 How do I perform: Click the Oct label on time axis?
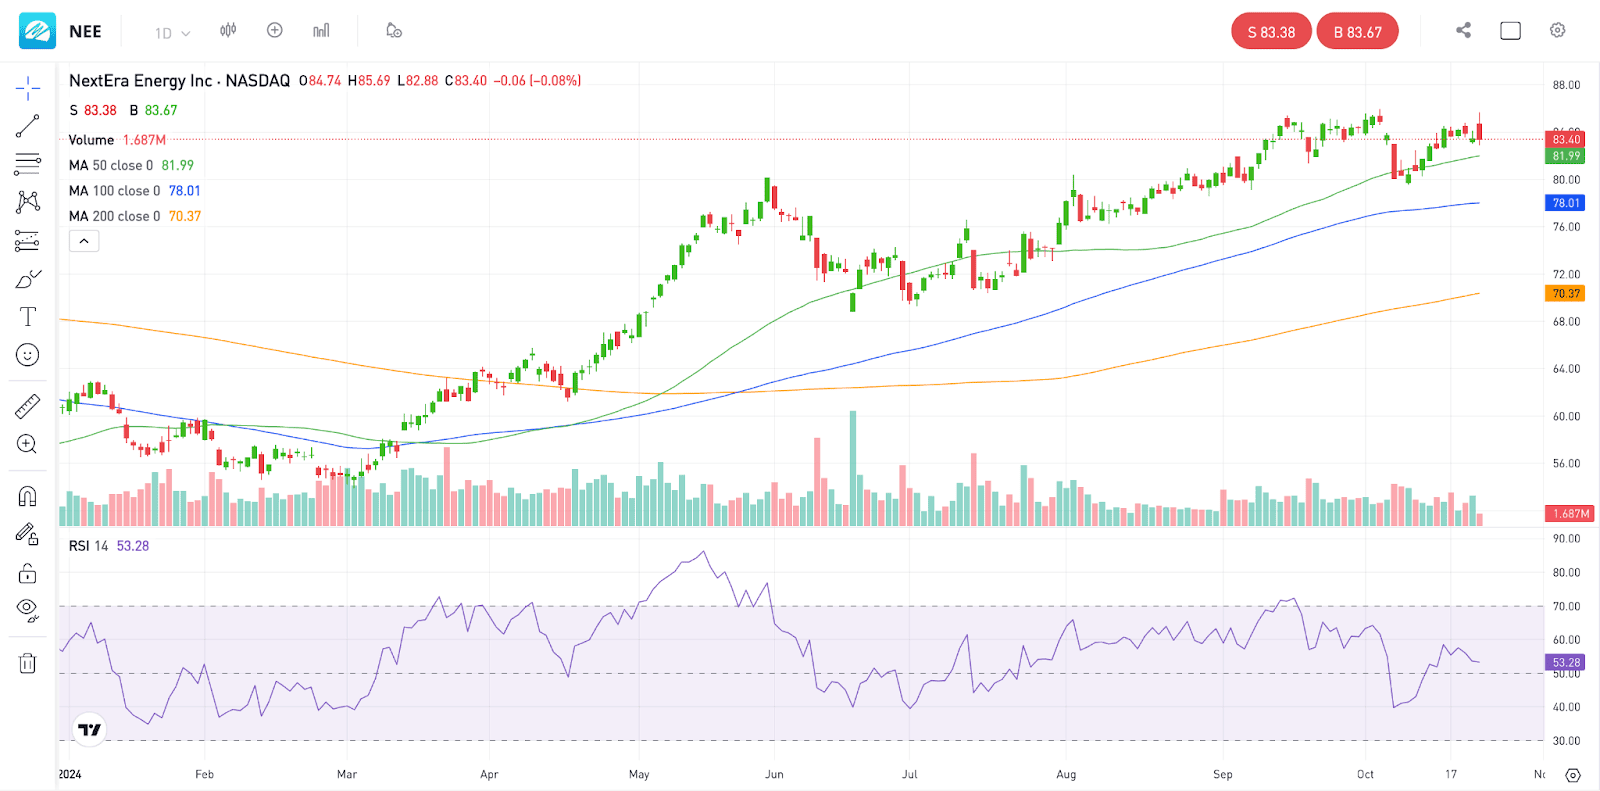pyautogui.click(x=1365, y=775)
